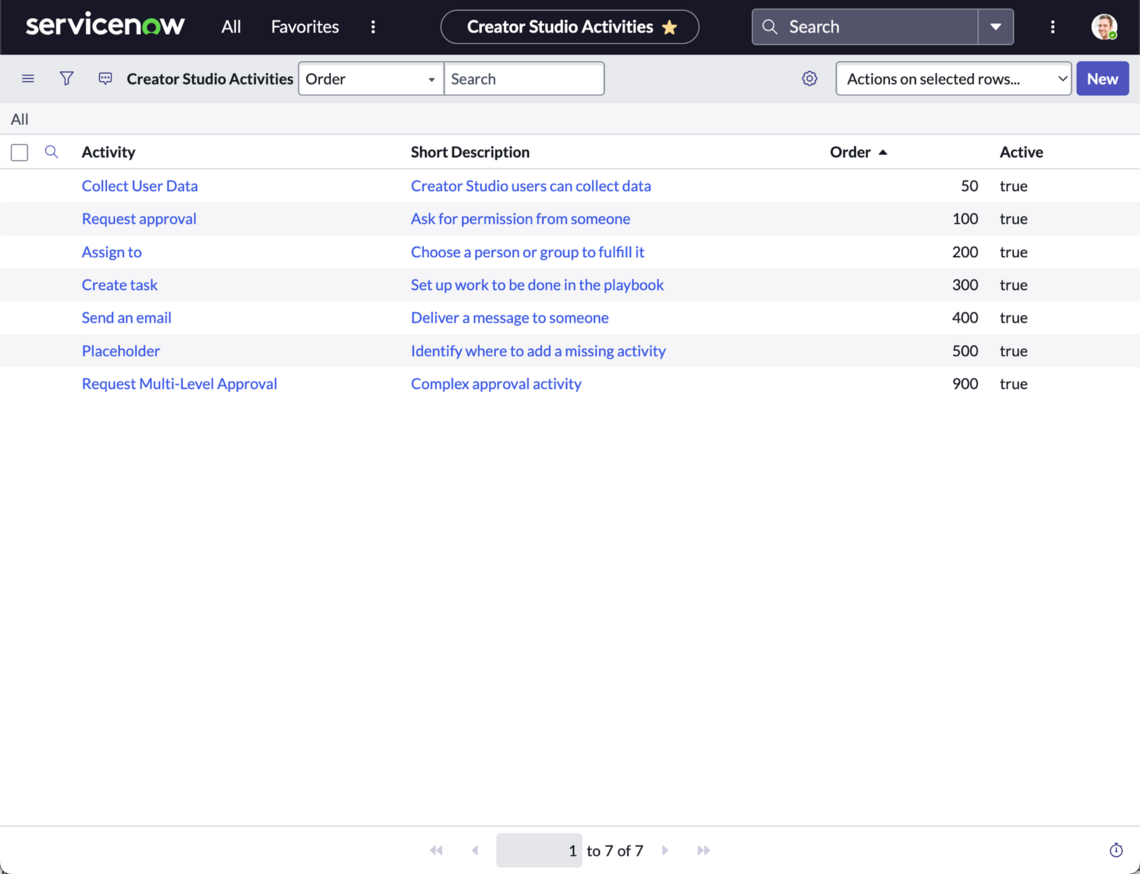Image resolution: width=1140 pixels, height=874 pixels.
Task: Open the personalize list gear icon
Action: [x=809, y=79]
